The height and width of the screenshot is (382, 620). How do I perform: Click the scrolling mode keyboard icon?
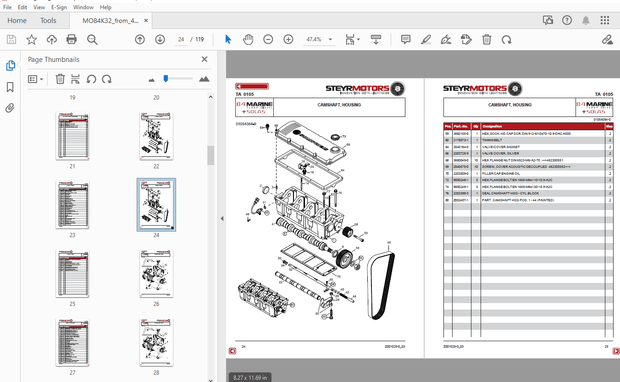(x=376, y=40)
